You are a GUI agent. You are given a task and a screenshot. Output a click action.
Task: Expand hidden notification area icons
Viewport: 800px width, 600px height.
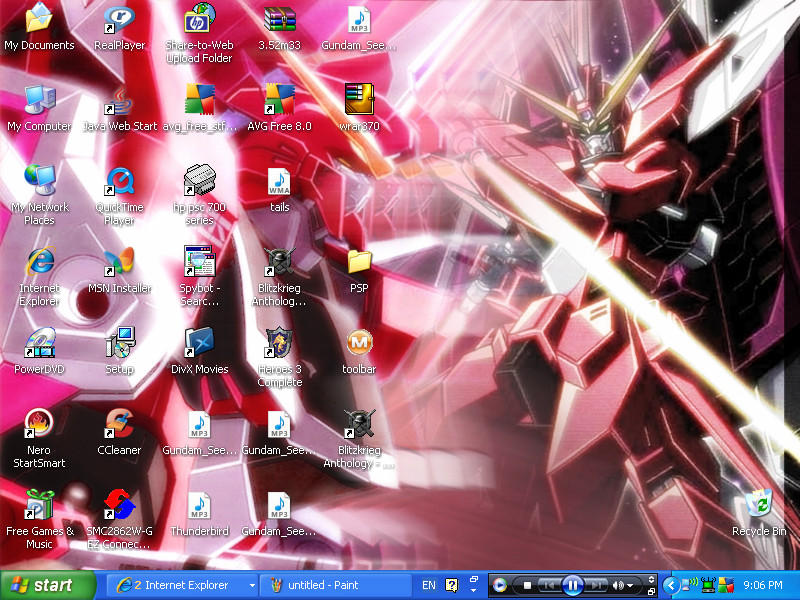pos(671,585)
